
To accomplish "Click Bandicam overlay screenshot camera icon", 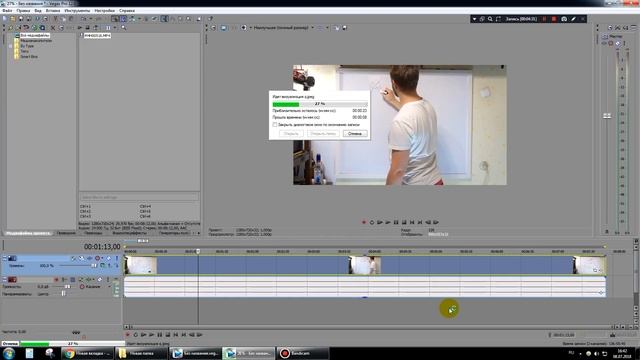I will tap(564, 19).
